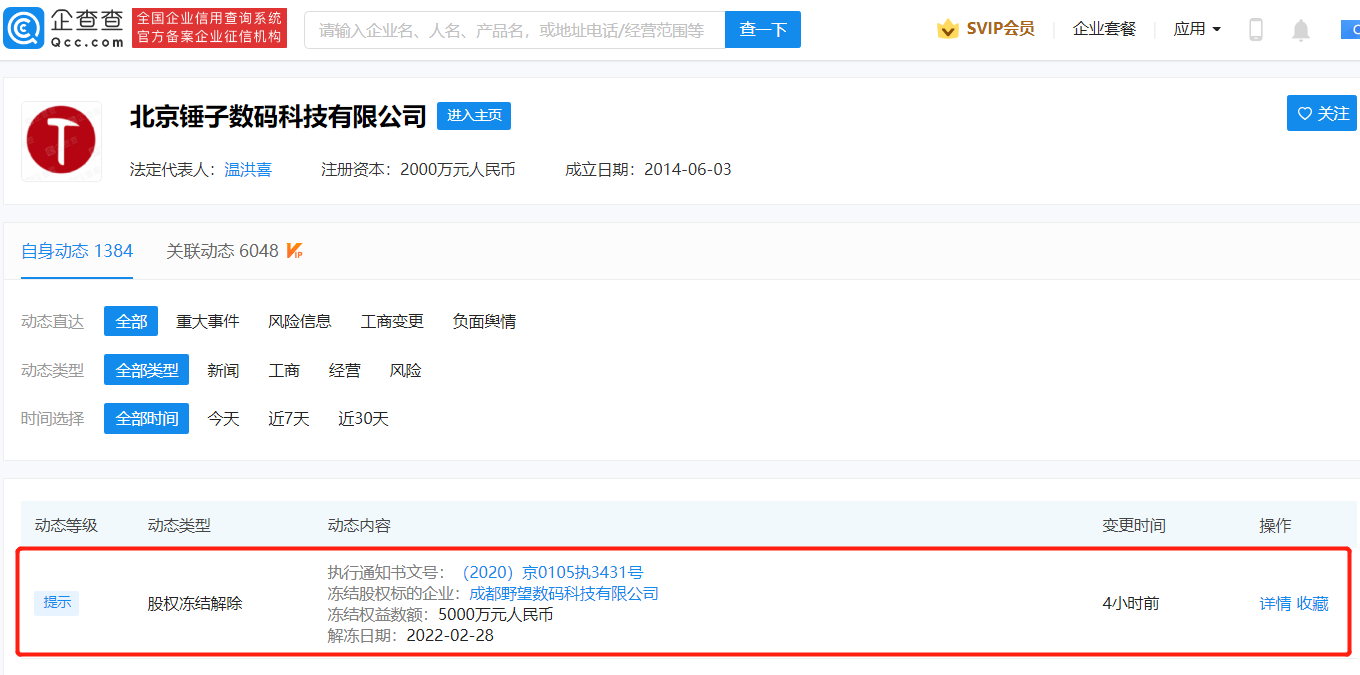Filter time by 近7天
Viewport: 1360px width, 675px height.
[288, 418]
